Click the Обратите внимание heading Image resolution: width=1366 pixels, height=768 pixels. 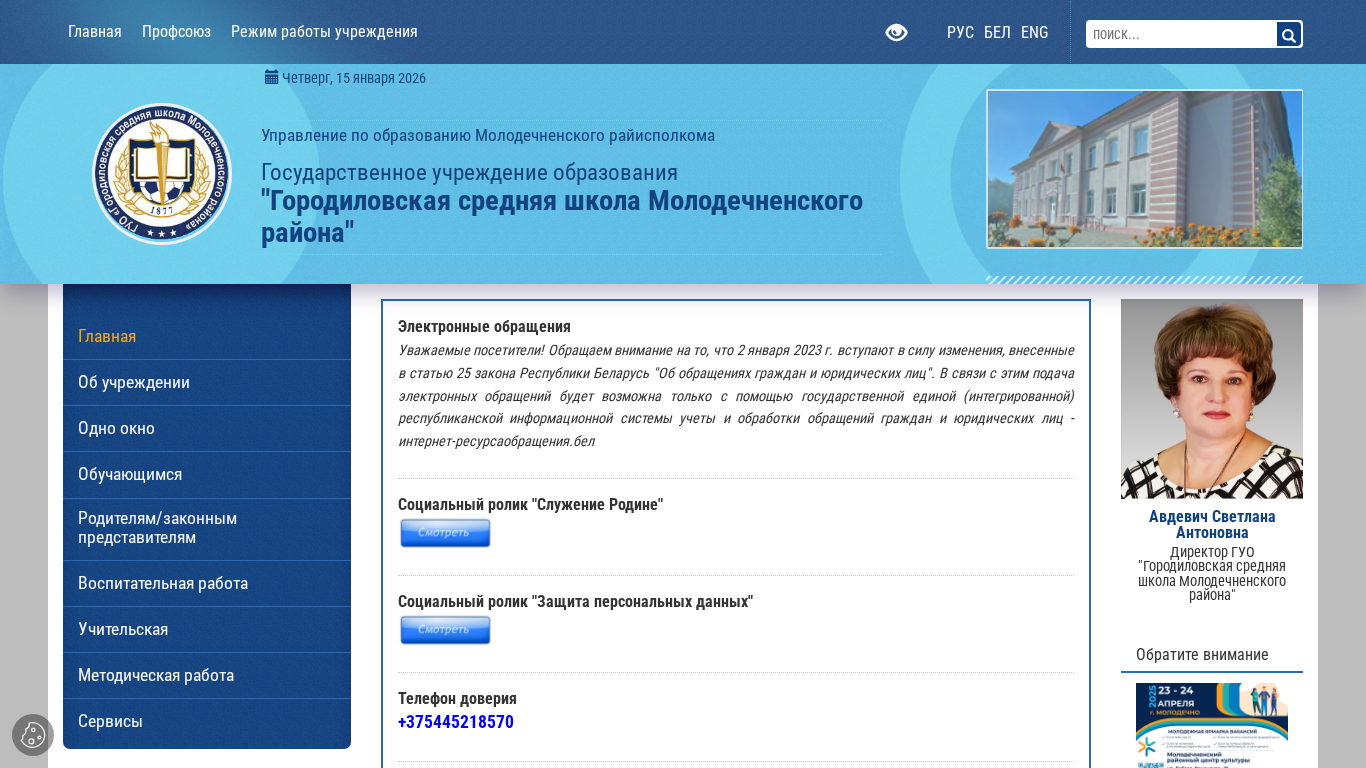(x=1202, y=654)
